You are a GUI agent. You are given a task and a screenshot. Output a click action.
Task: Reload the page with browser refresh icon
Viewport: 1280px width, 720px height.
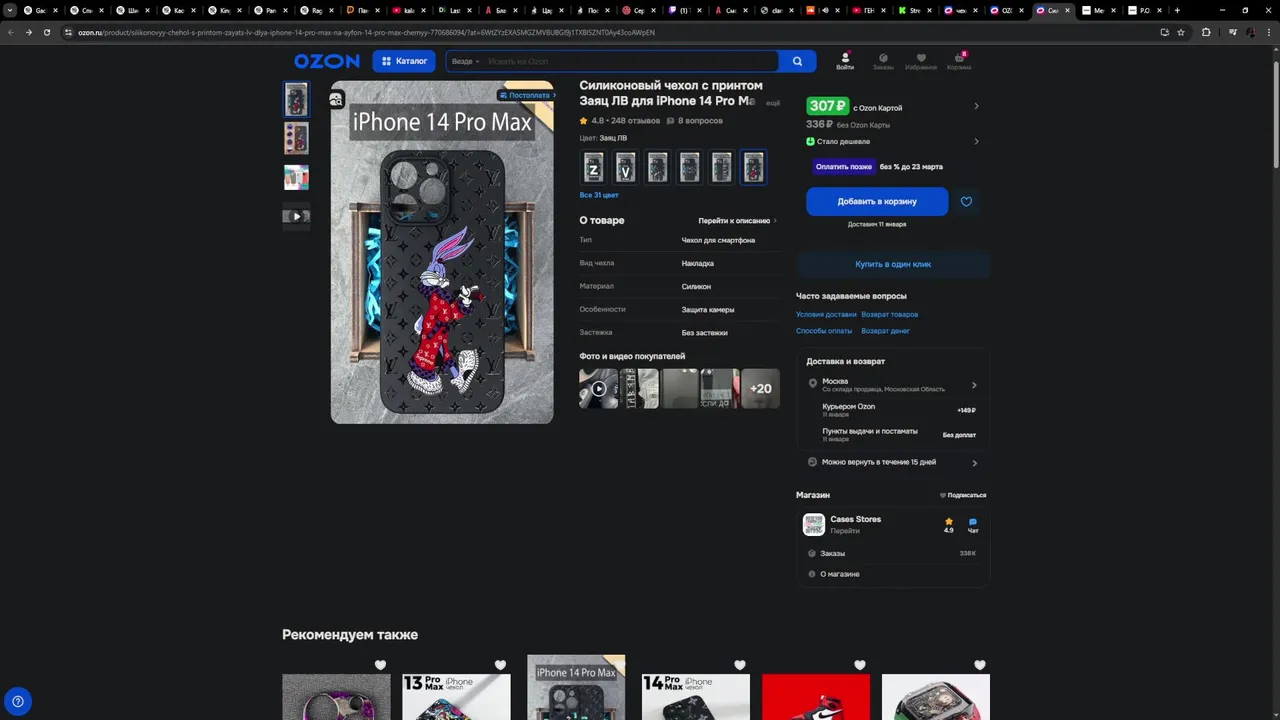coord(46,32)
